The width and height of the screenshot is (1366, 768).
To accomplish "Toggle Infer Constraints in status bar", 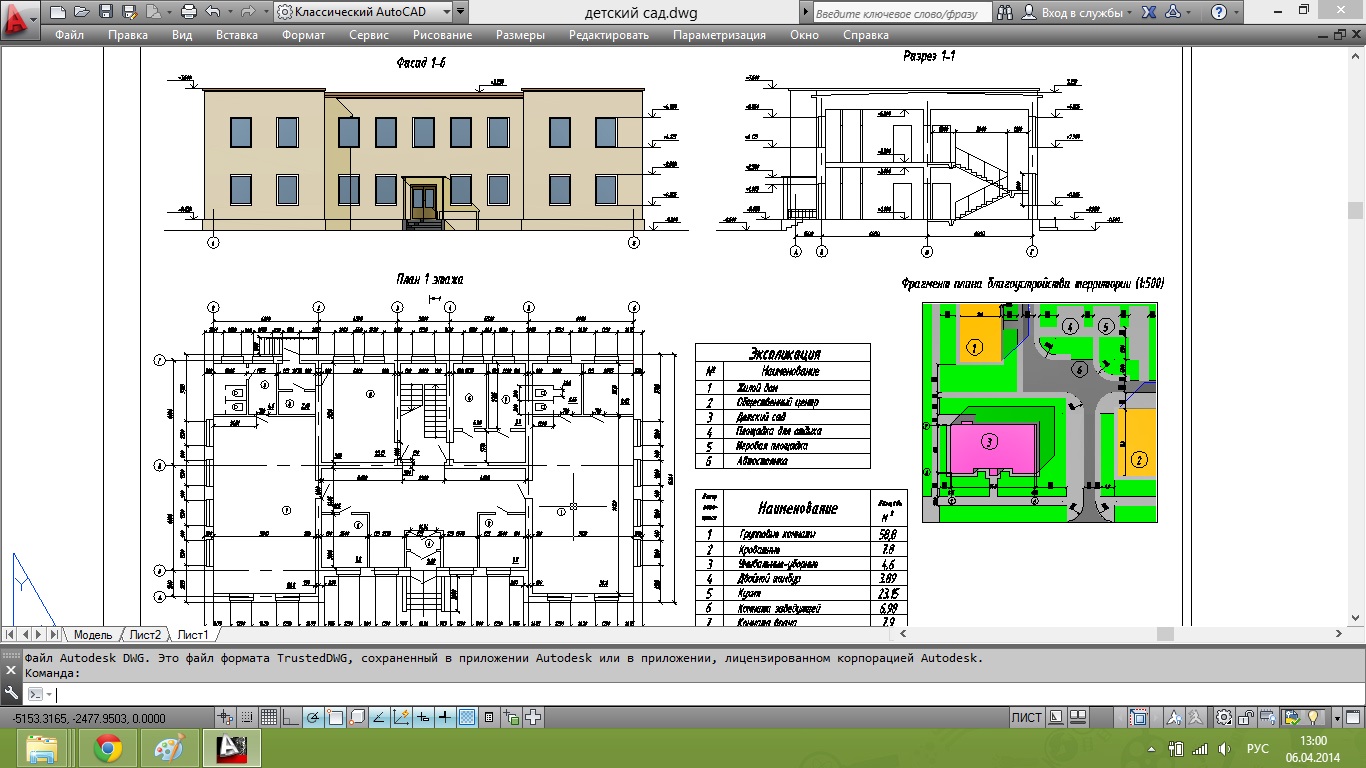I will click(x=225, y=717).
